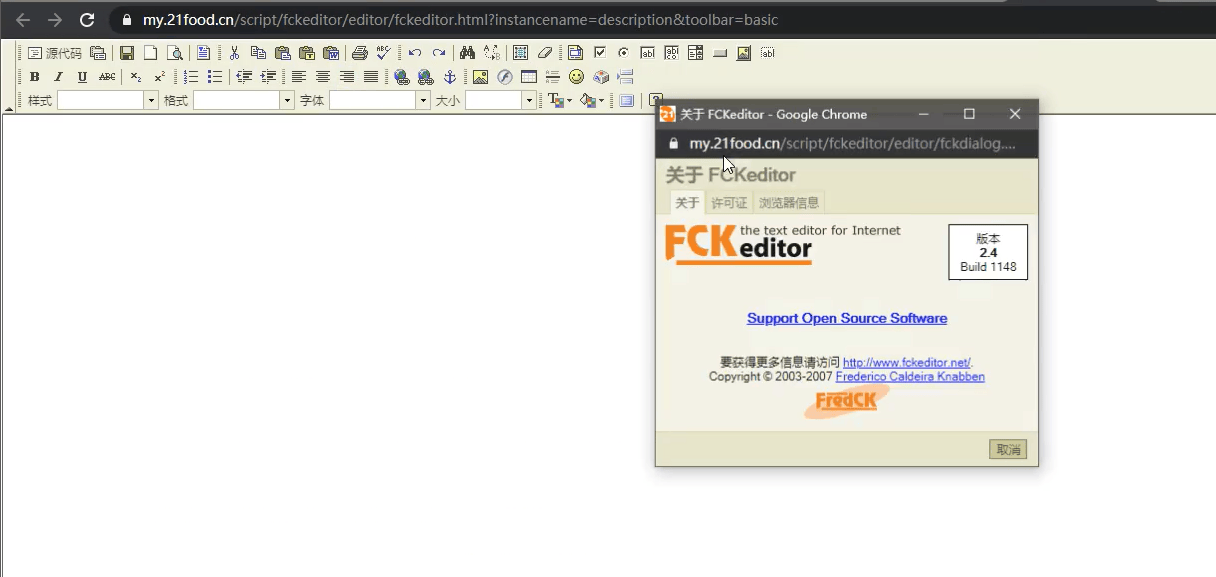The image size is (1216, 577).
Task: Toggle the 源代码 source view
Action: (x=55, y=53)
